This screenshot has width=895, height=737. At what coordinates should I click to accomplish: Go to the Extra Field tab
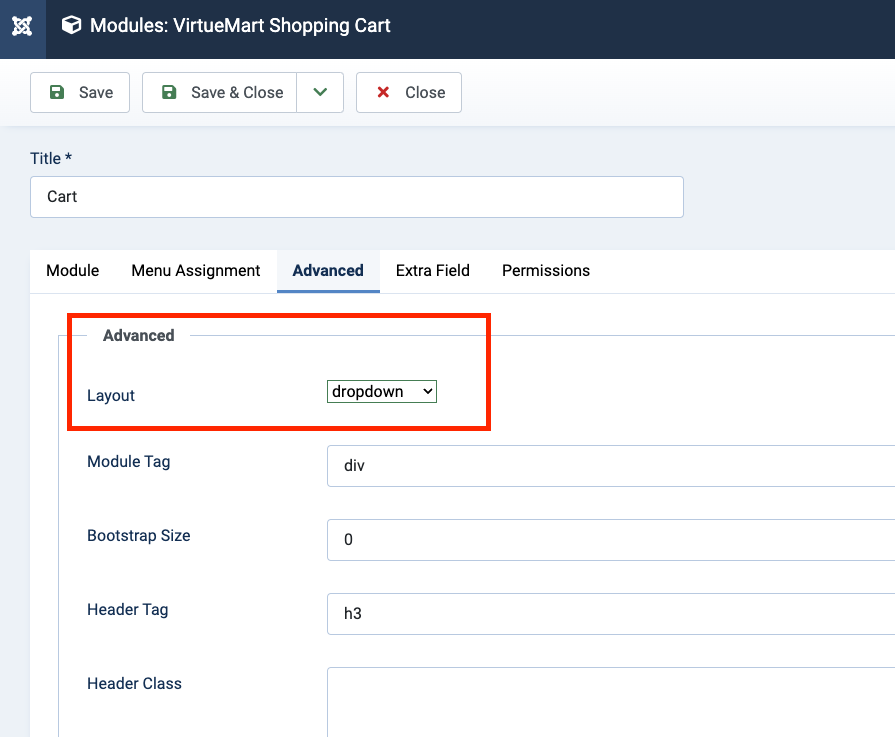433,270
